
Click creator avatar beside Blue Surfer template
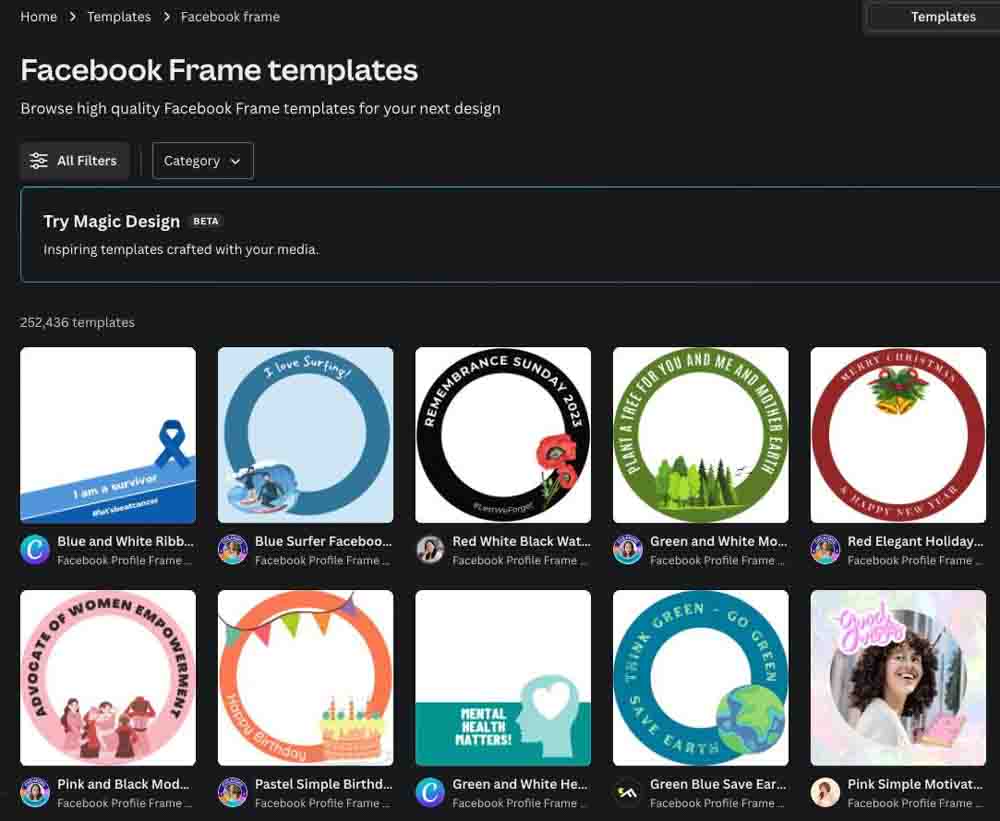[x=233, y=550]
